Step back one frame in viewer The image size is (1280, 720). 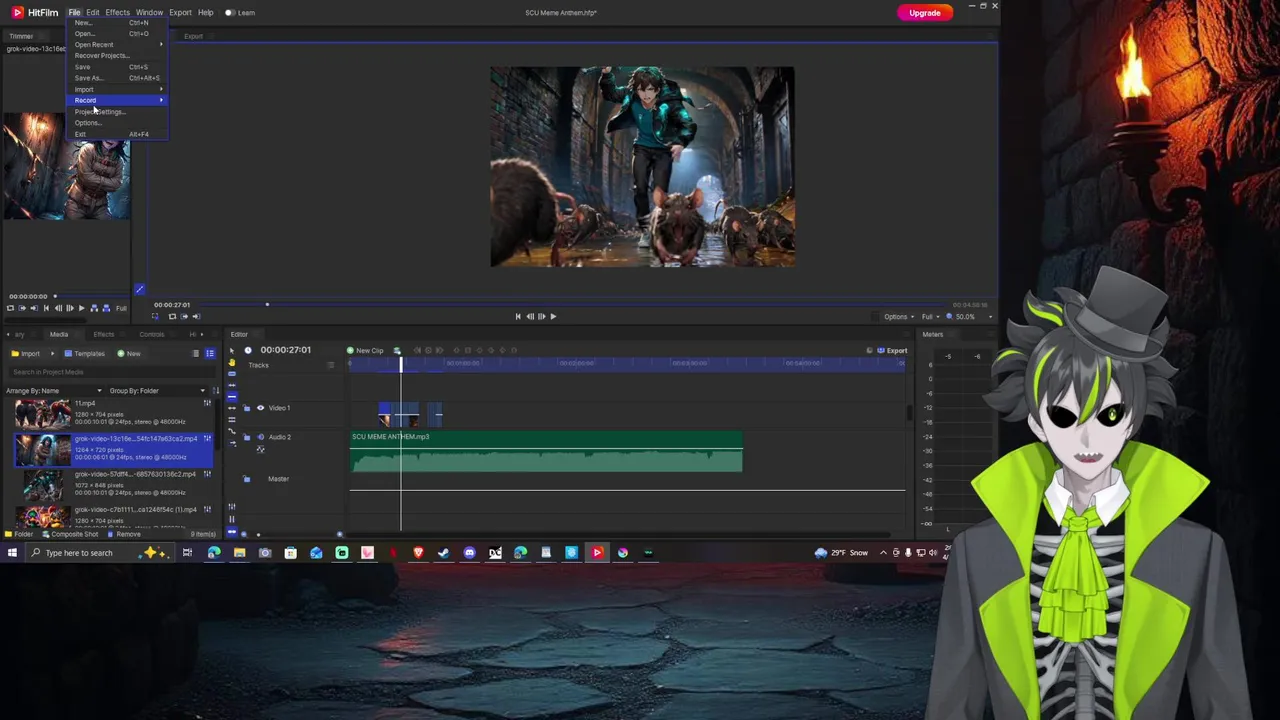click(x=530, y=316)
